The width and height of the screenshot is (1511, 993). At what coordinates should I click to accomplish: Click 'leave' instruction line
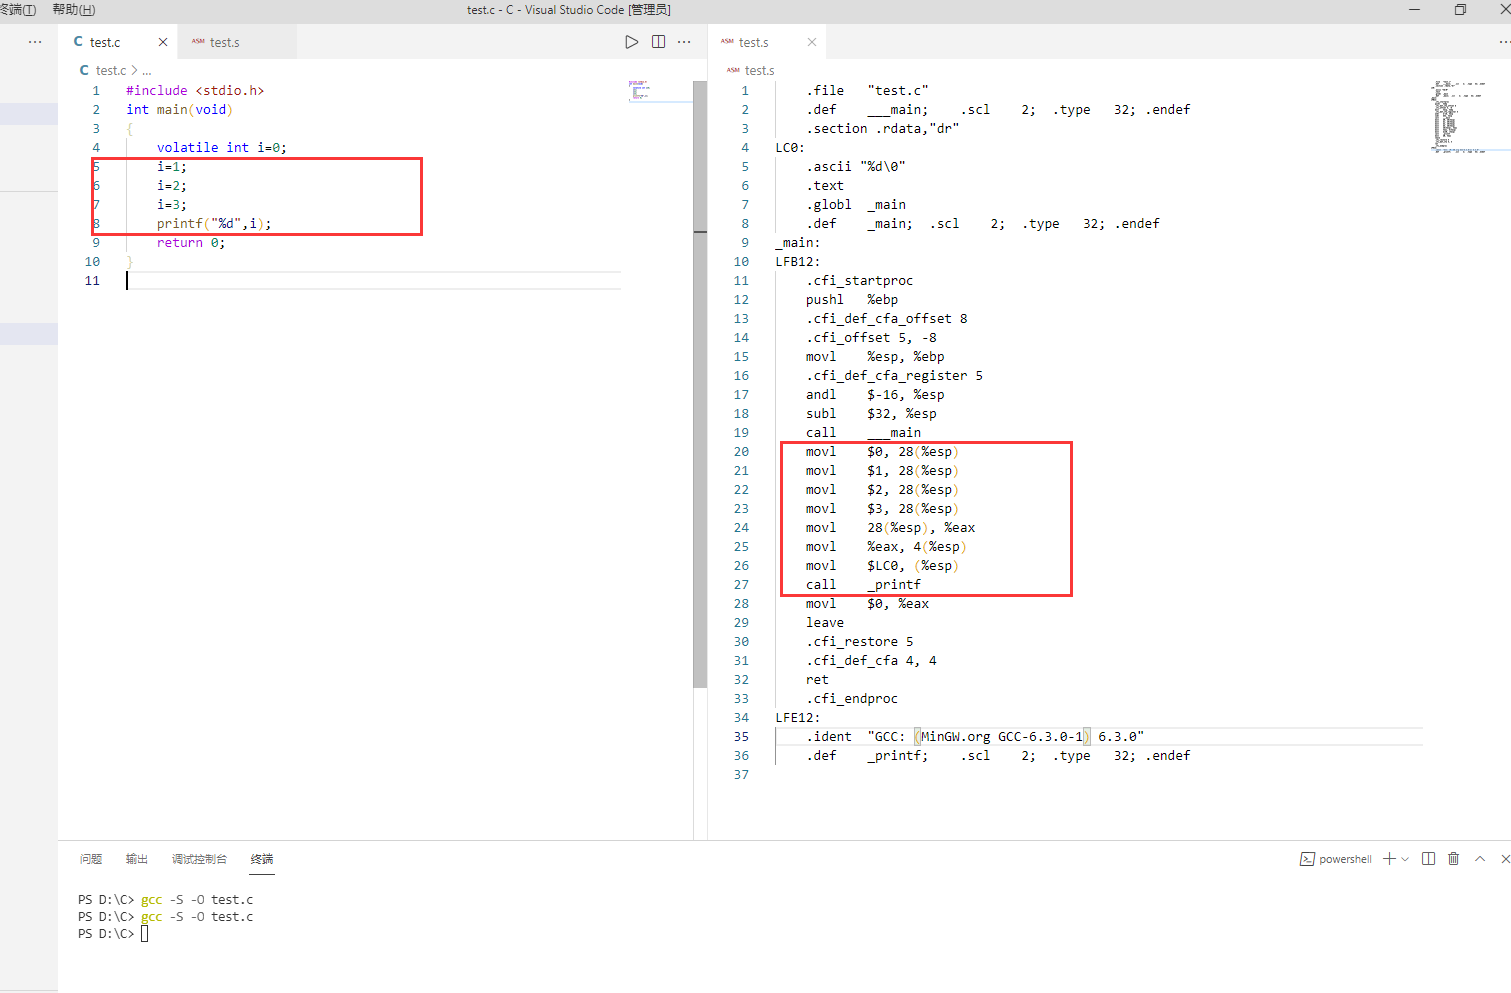click(x=825, y=622)
